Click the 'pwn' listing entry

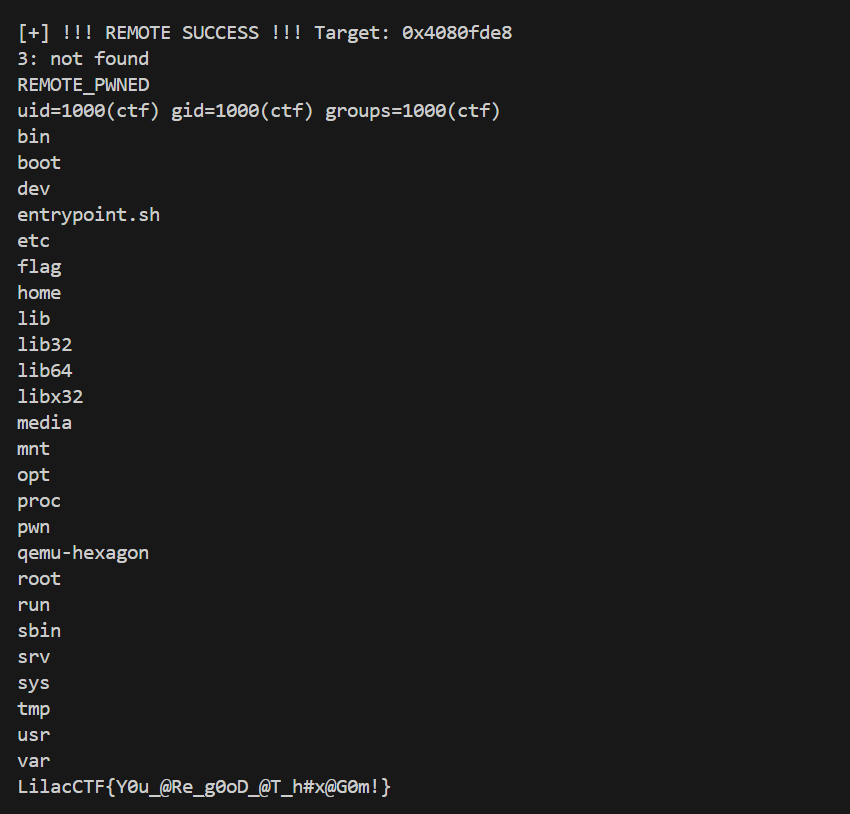coord(33,527)
